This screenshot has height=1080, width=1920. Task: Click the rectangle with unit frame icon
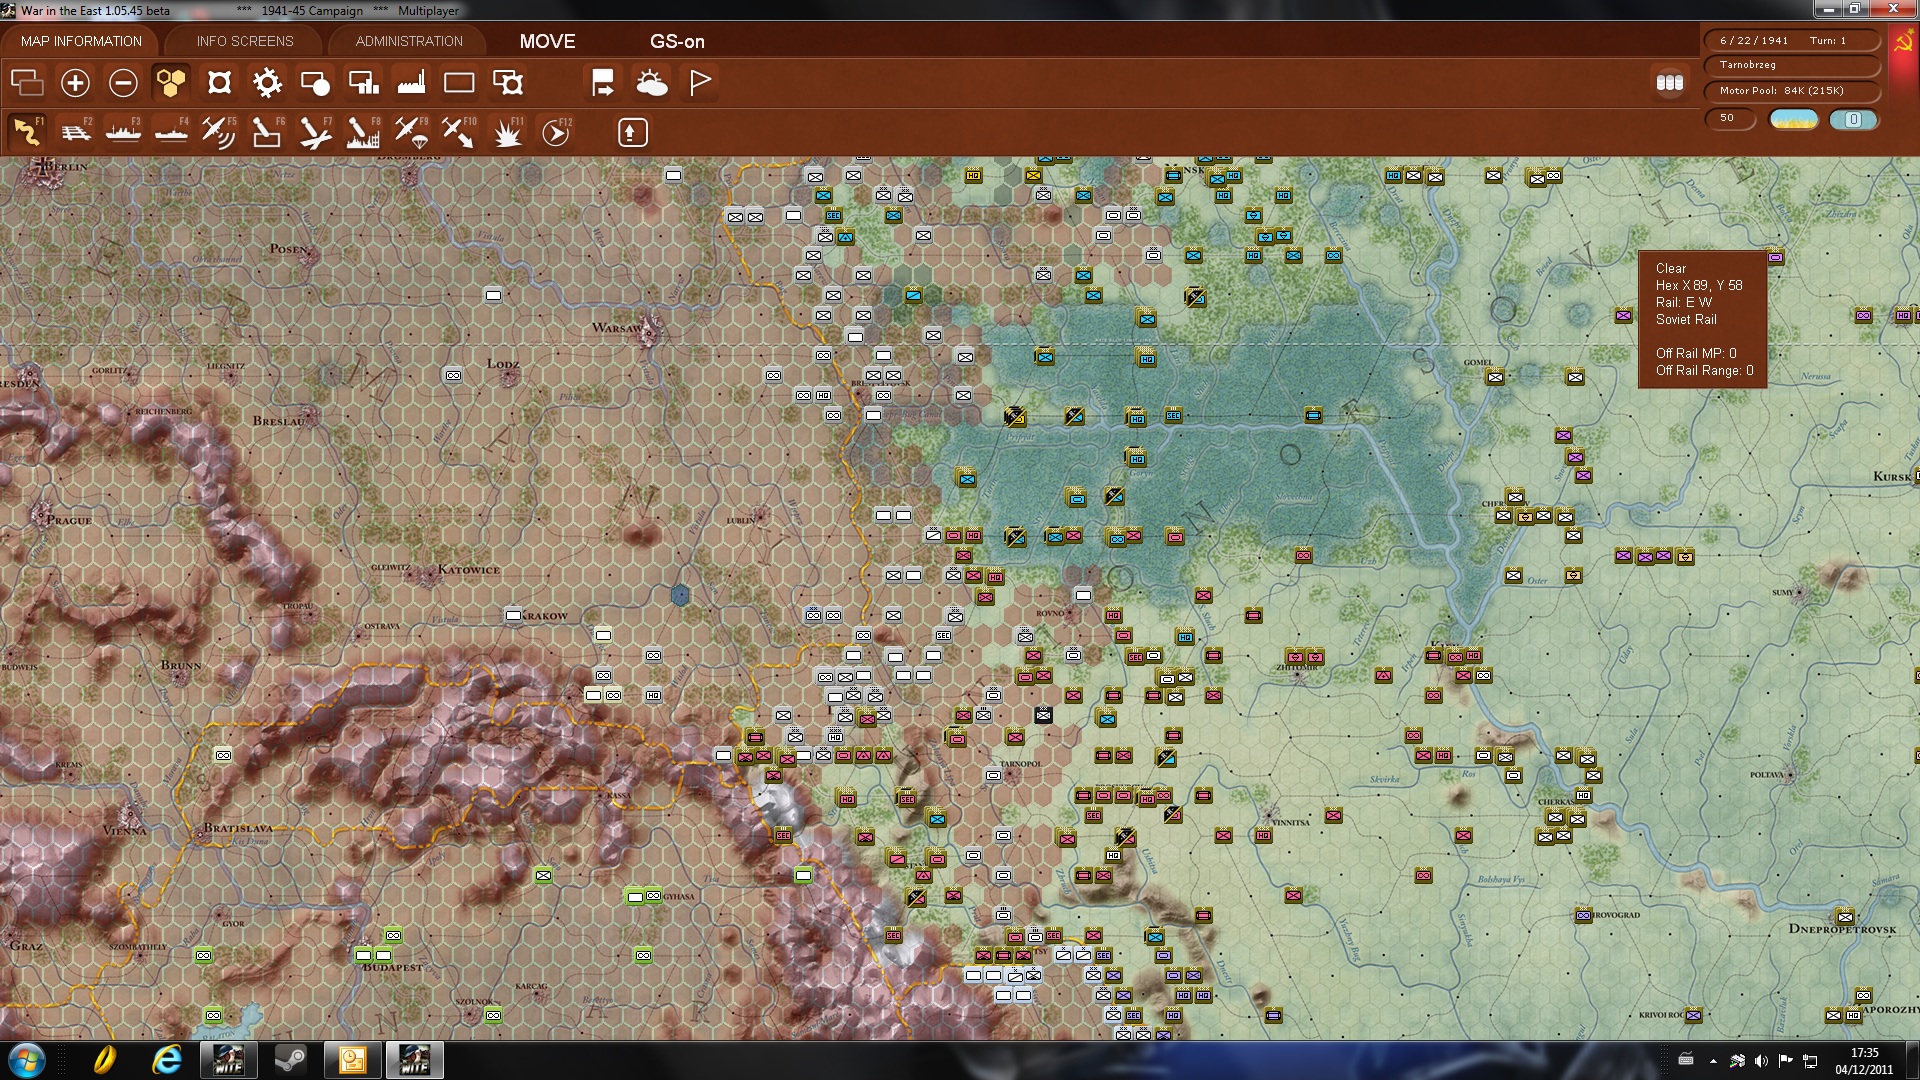pos(508,83)
